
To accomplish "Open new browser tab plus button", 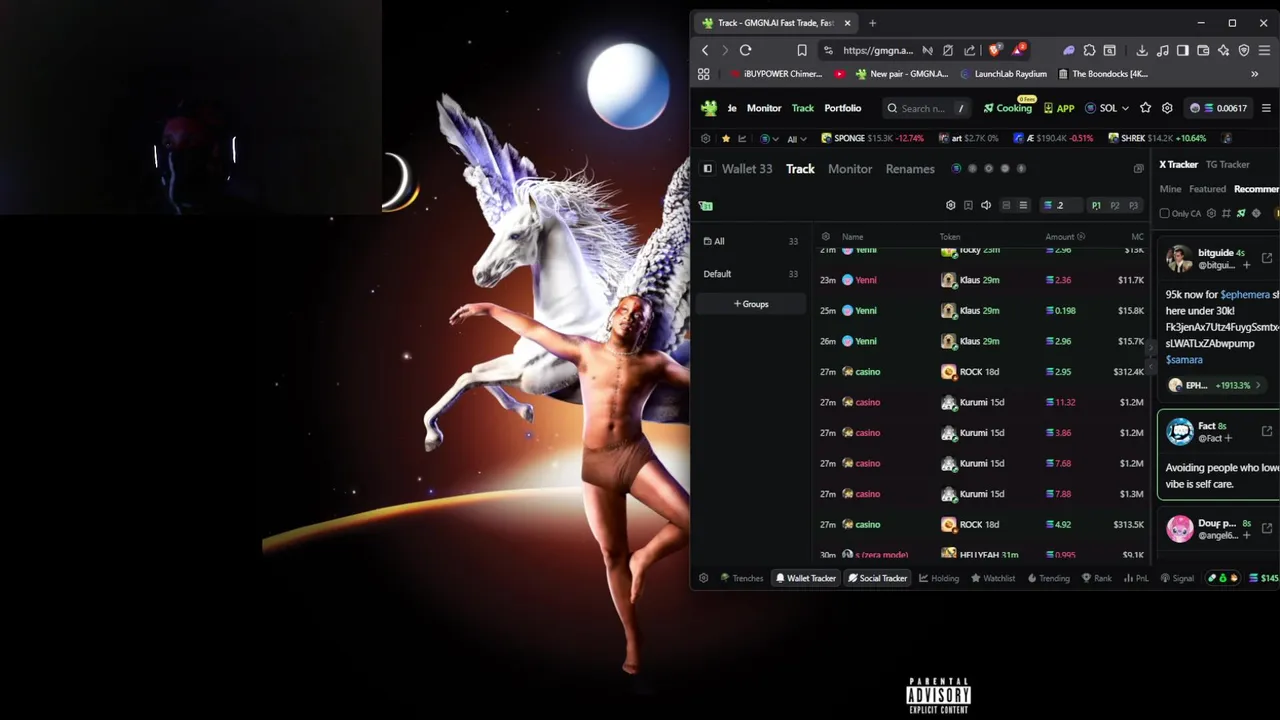I will pyautogui.click(x=872, y=23).
